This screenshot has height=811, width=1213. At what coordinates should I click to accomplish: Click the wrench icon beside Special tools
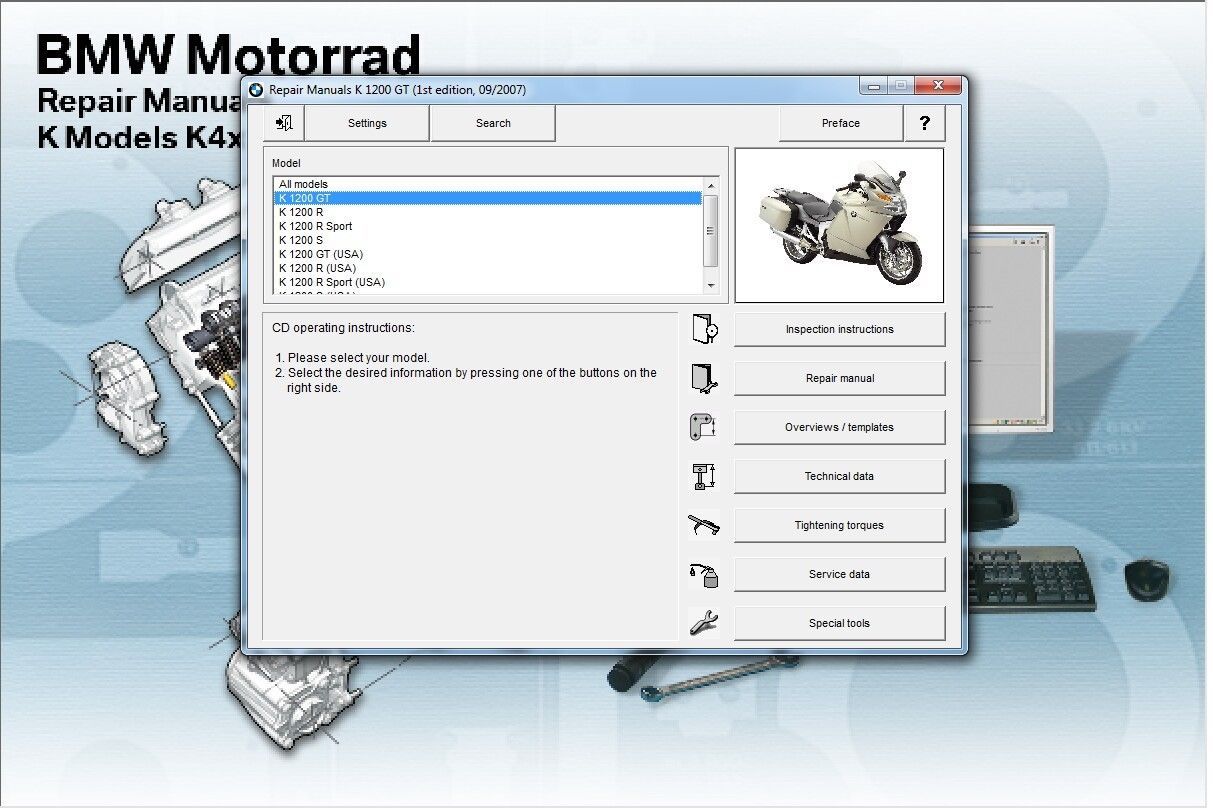click(x=704, y=622)
